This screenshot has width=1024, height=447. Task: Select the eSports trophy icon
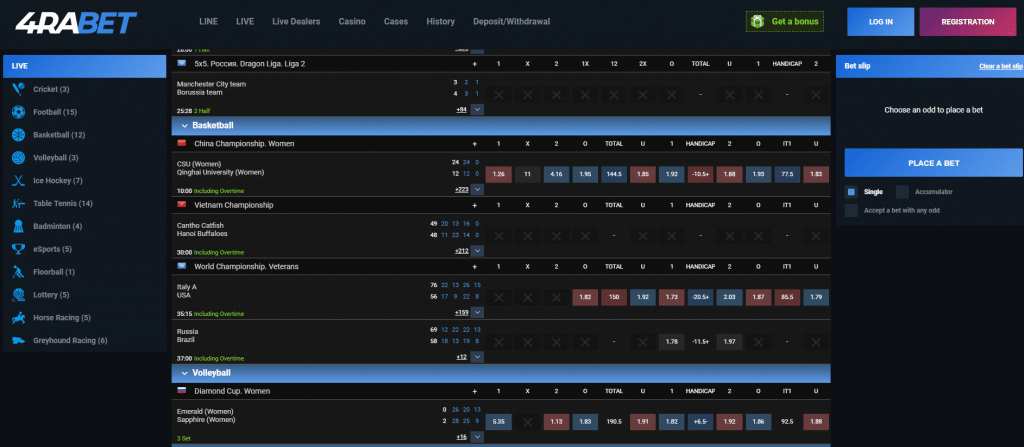[x=18, y=249]
